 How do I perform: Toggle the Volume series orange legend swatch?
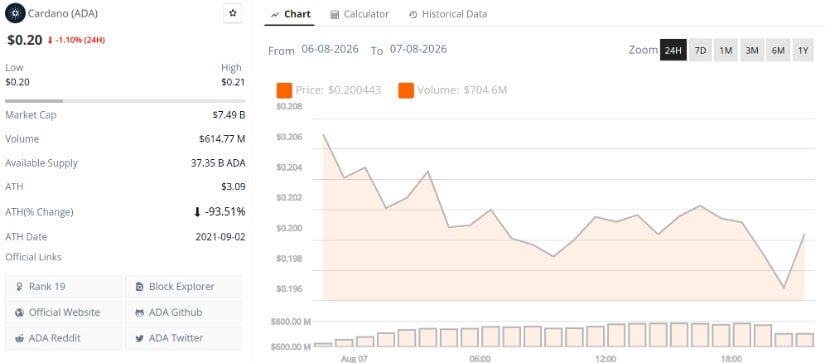click(406, 90)
